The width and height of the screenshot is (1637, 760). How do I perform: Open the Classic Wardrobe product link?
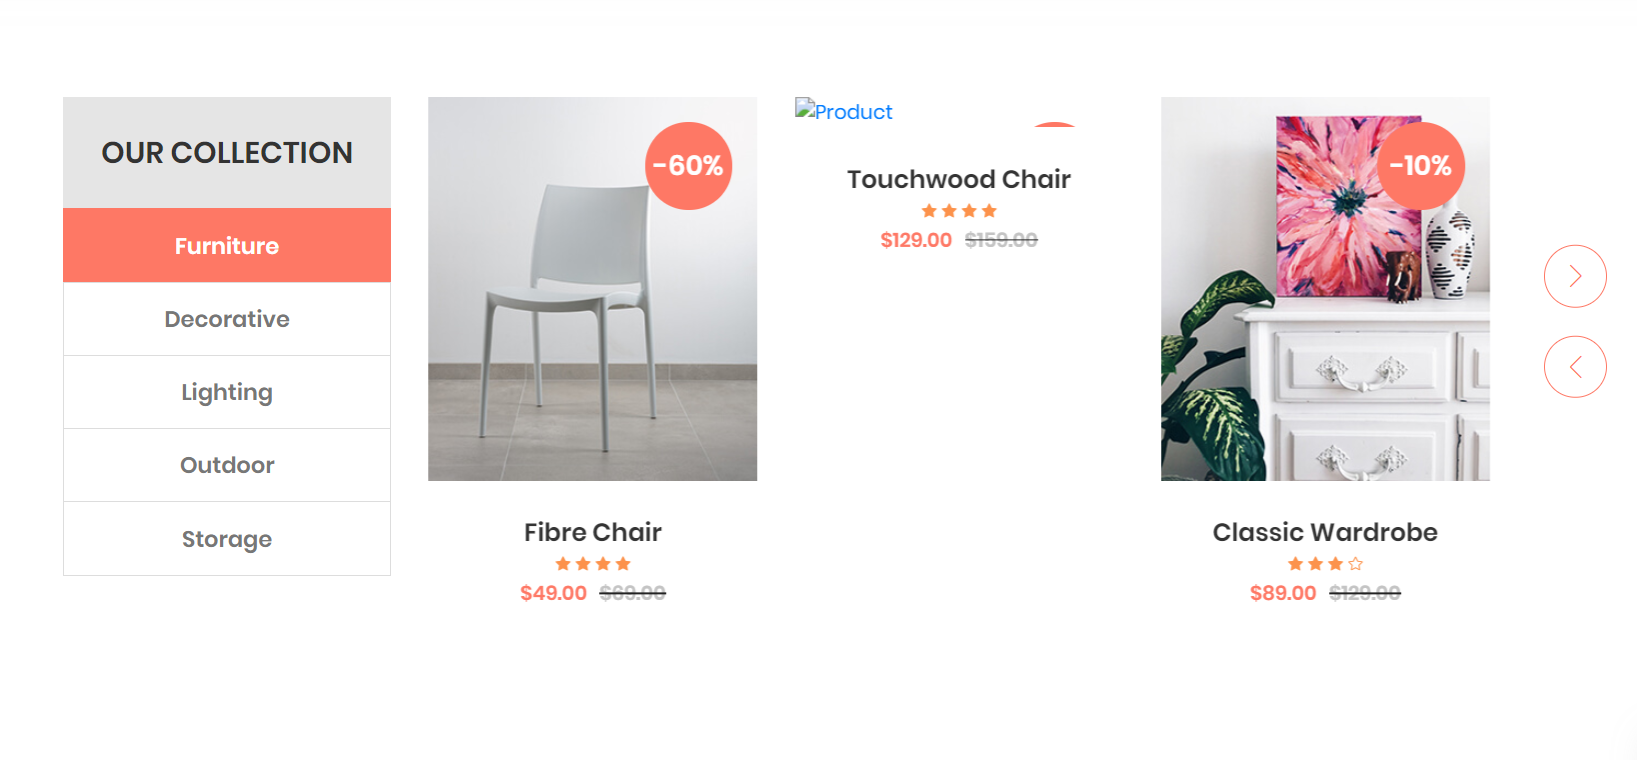click(x=1325, y=532)
